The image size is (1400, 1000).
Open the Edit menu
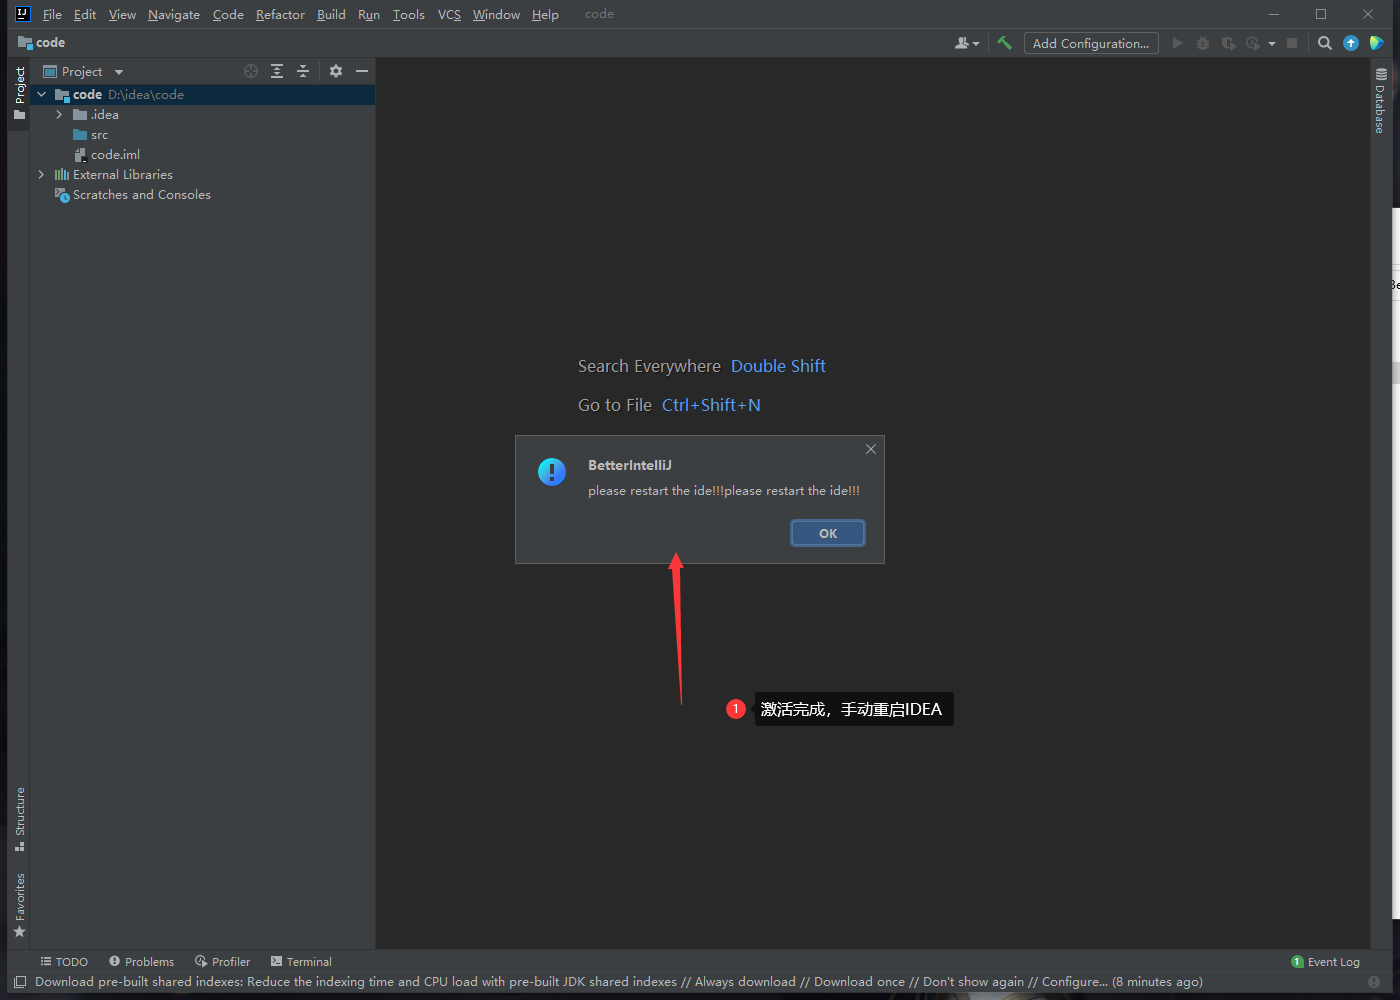[85, 14]
